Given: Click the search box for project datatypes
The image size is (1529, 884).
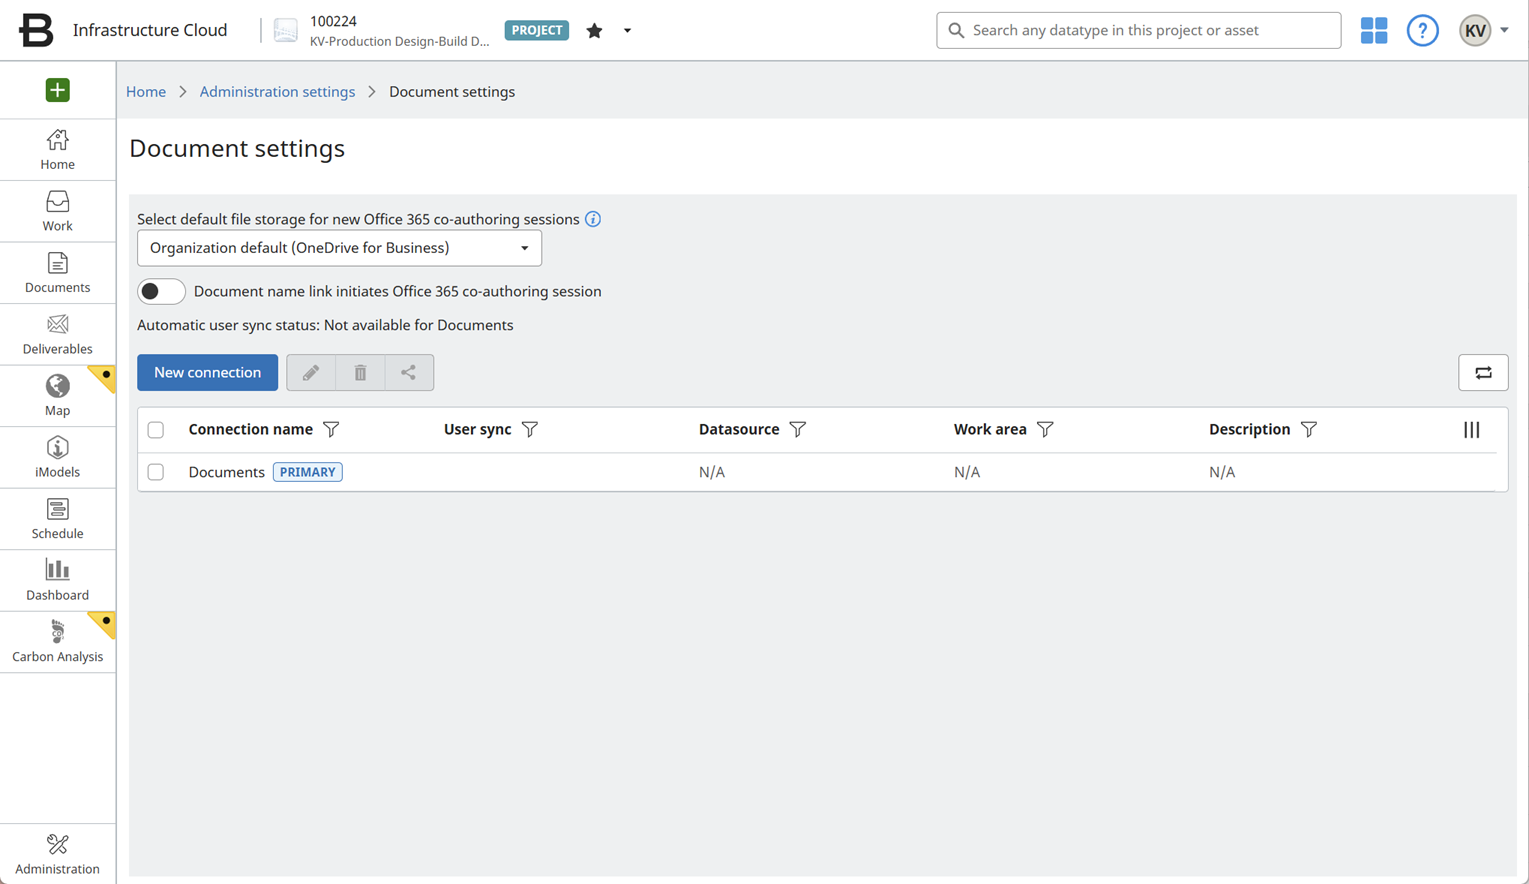Looking at the screenshot, I should tap(1138, 30).
